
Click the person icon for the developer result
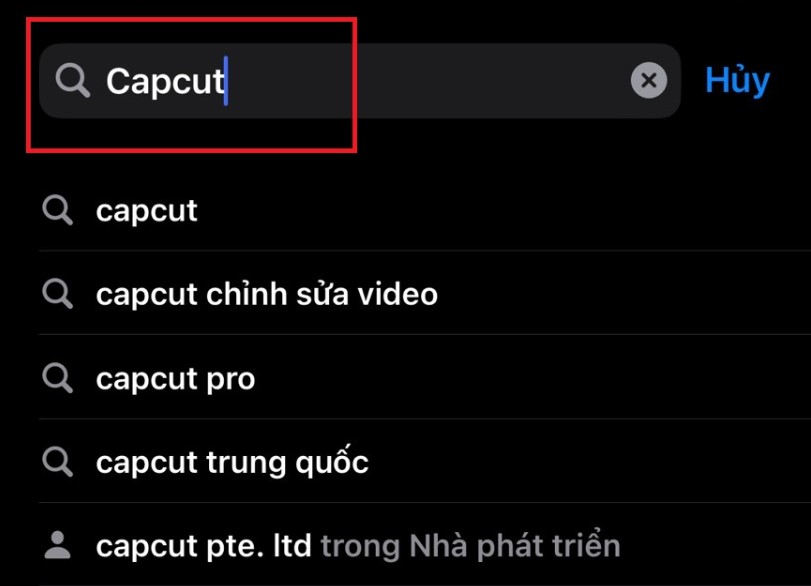pyautogui.click(x=57, y=545)
